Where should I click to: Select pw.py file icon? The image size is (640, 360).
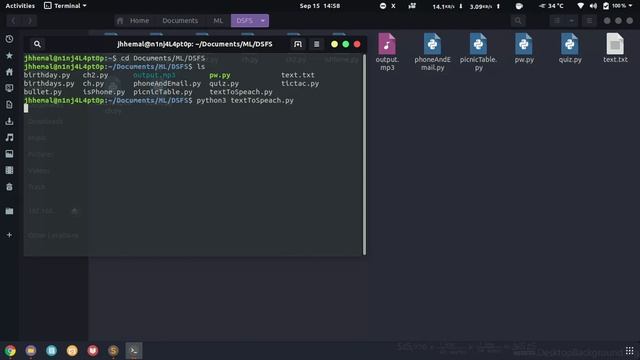[x=524, y=44]
